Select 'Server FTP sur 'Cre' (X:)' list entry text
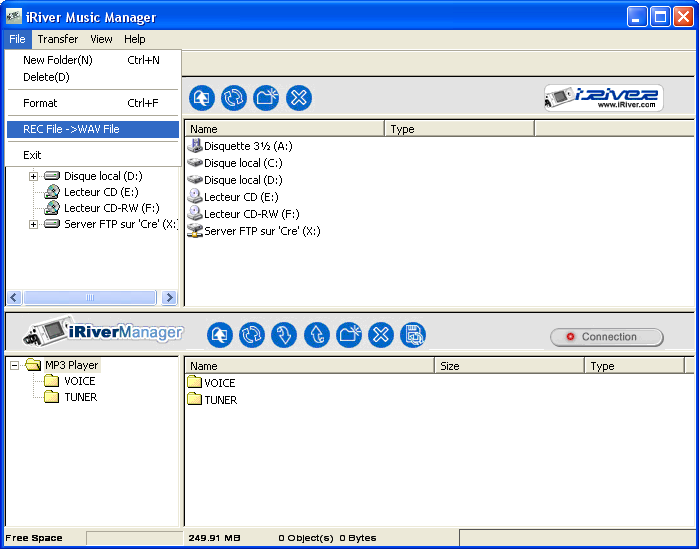This screenshot has width=699, height=549. [x=262, y=230]
